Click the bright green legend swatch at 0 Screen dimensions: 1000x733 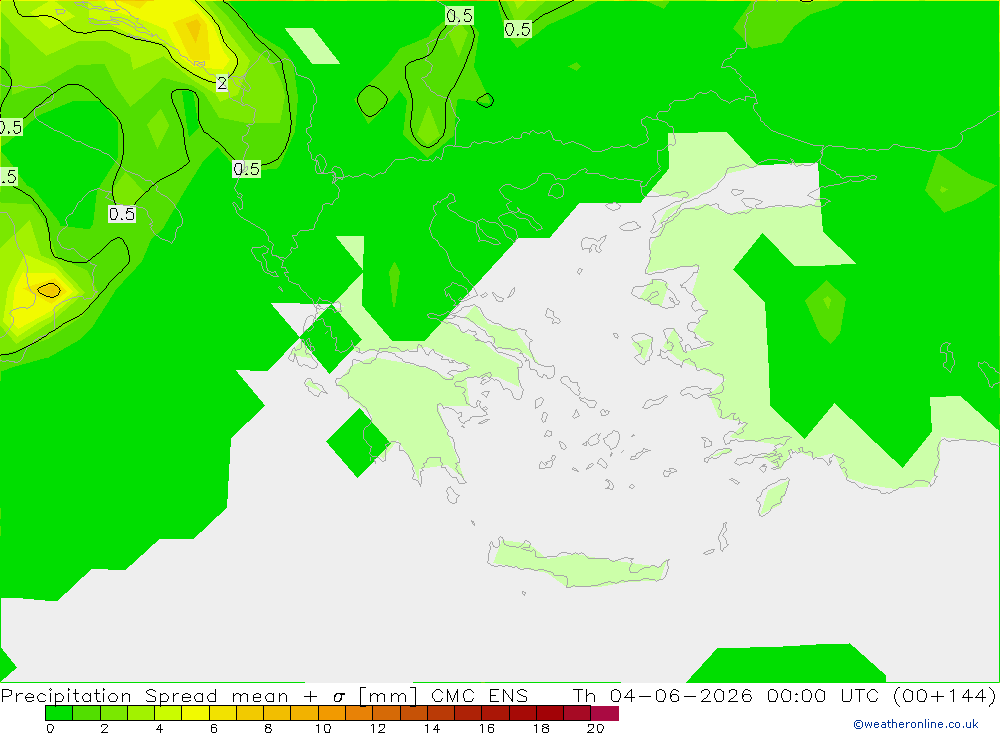pyautogui.click(x=59, y=713)
